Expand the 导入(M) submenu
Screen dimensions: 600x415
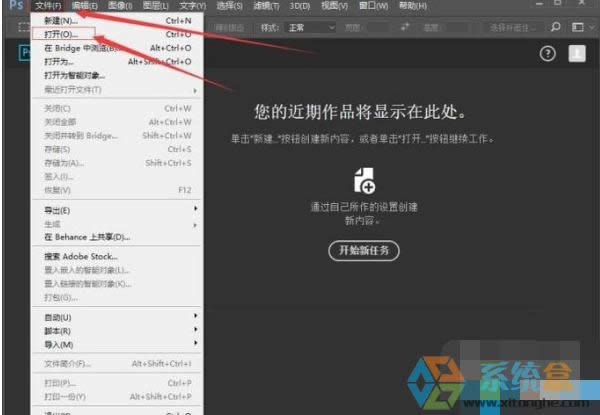coord(60,343)
